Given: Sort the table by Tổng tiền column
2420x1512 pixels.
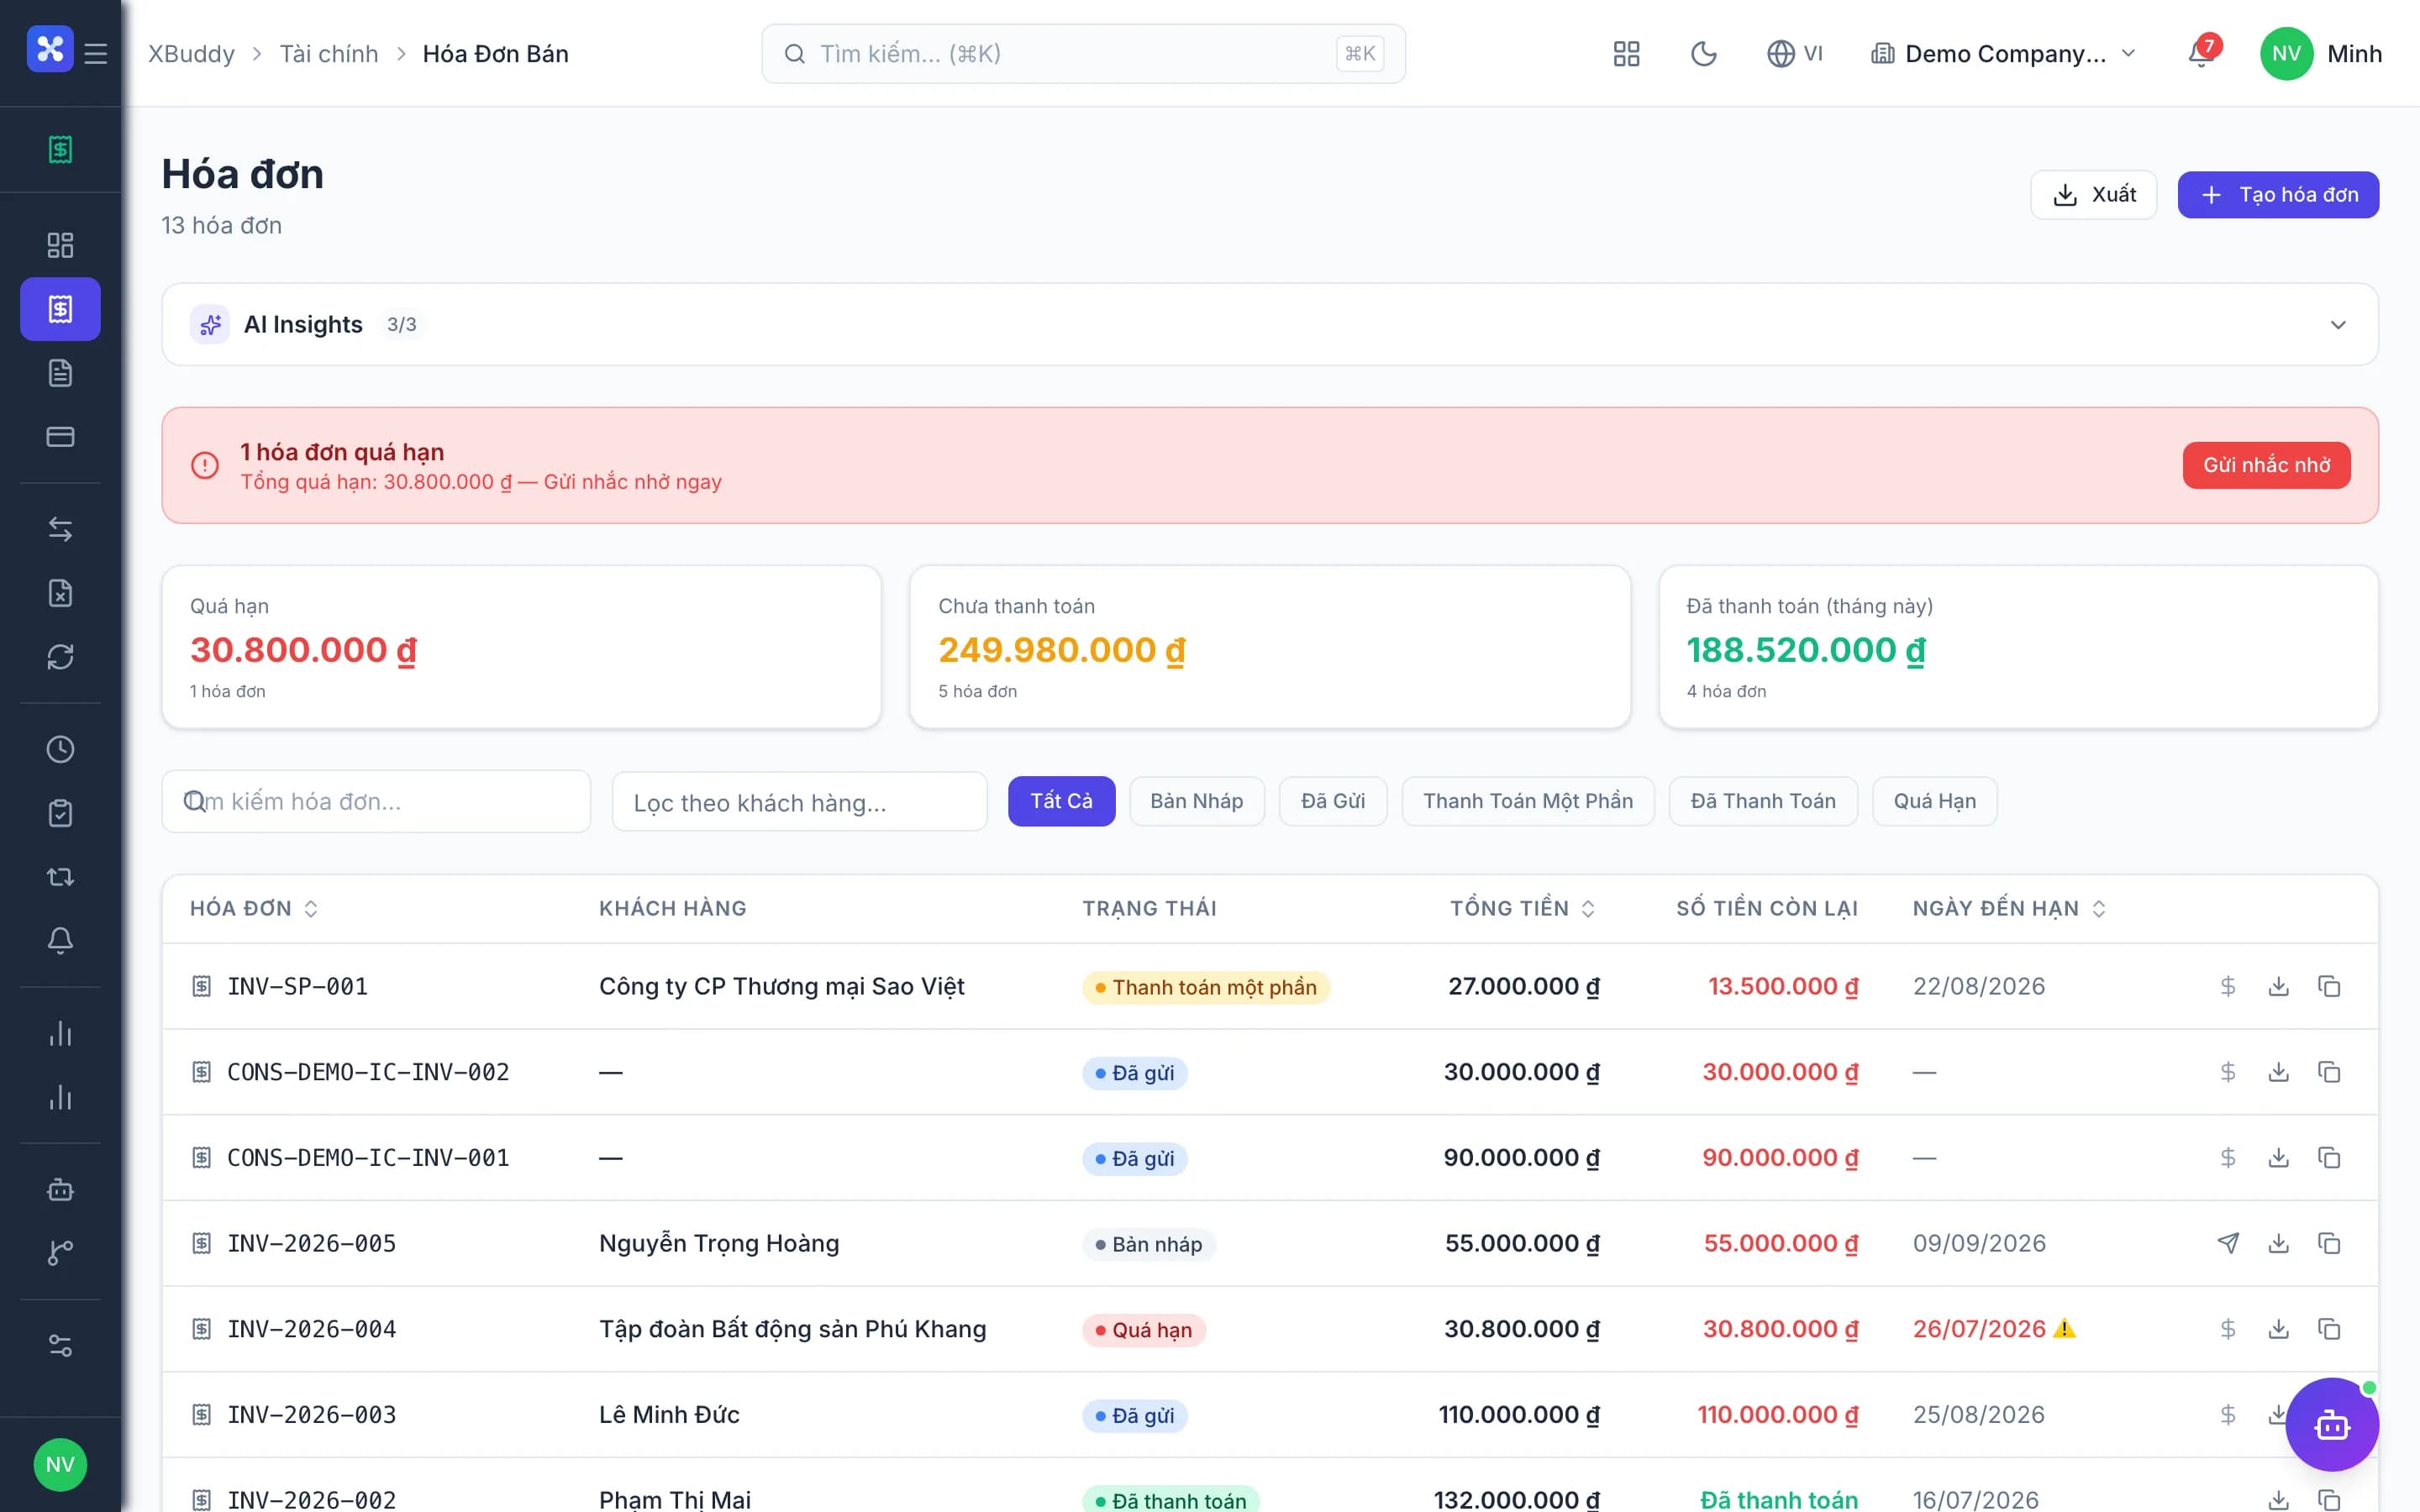Looking at the screenshot, I should (x=1523, y=909).
